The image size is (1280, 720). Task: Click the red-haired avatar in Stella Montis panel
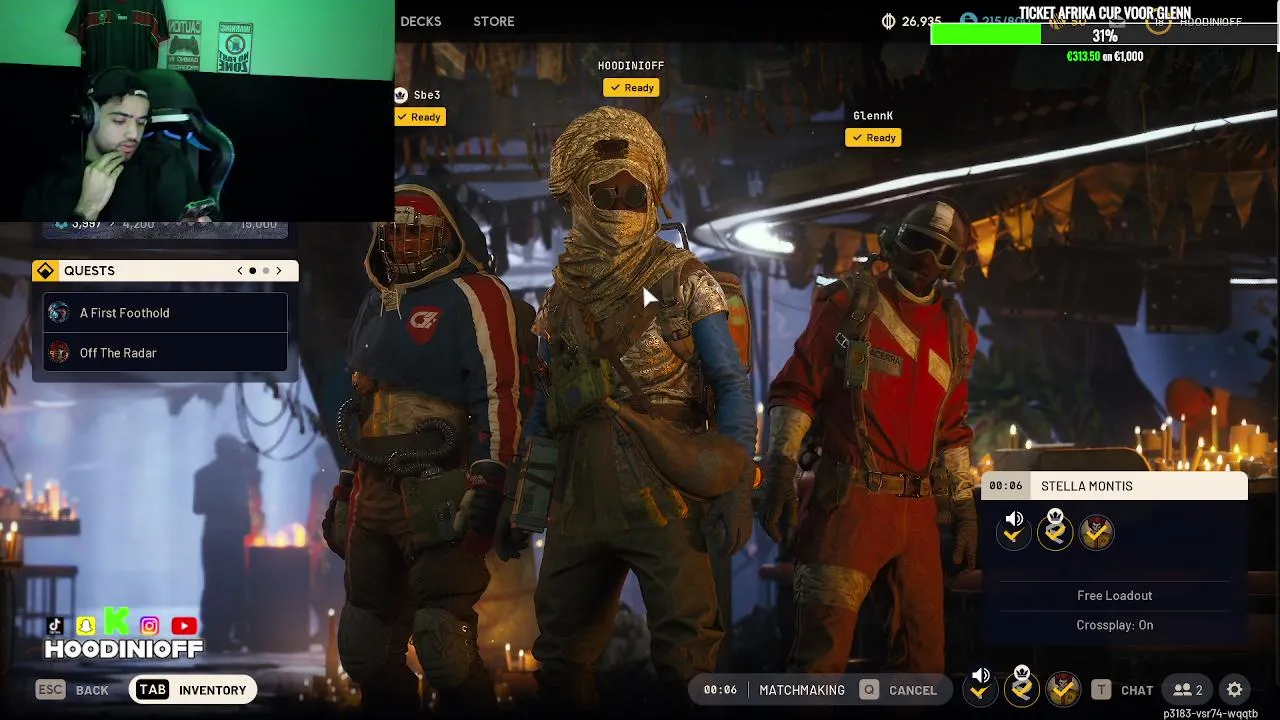(x=1096, y=532)
